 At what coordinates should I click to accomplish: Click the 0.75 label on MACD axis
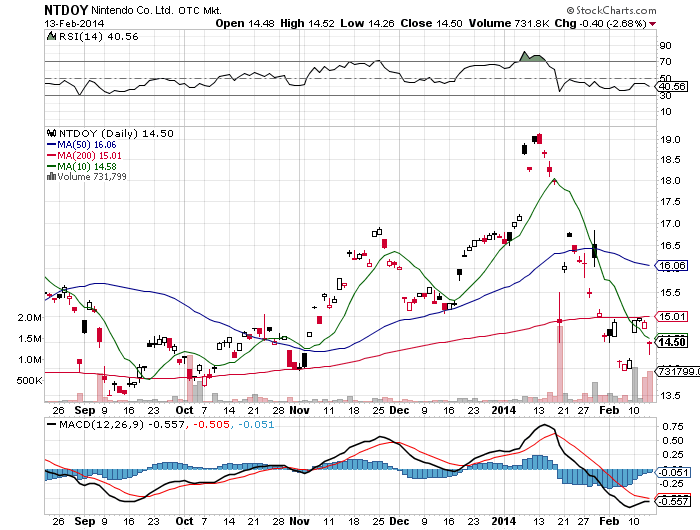(x=673, y=427)
